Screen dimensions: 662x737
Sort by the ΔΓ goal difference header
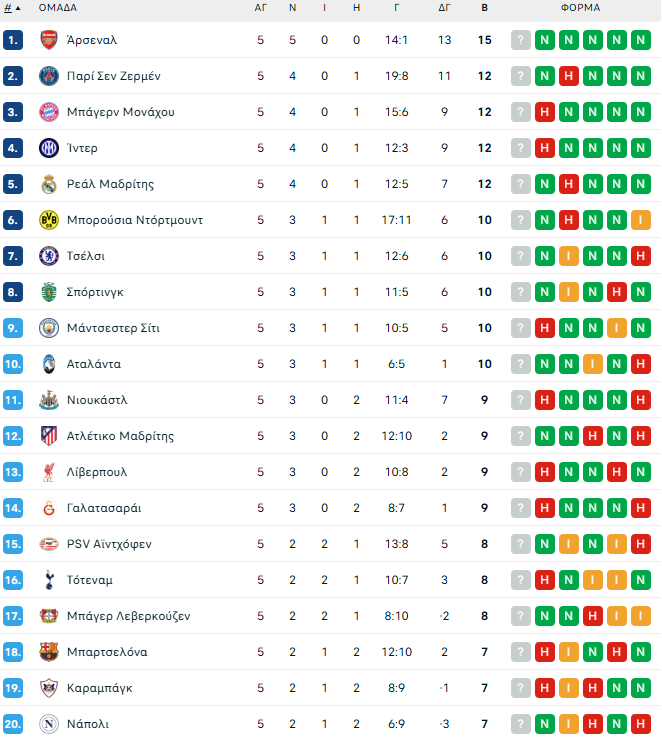point(445,7)
